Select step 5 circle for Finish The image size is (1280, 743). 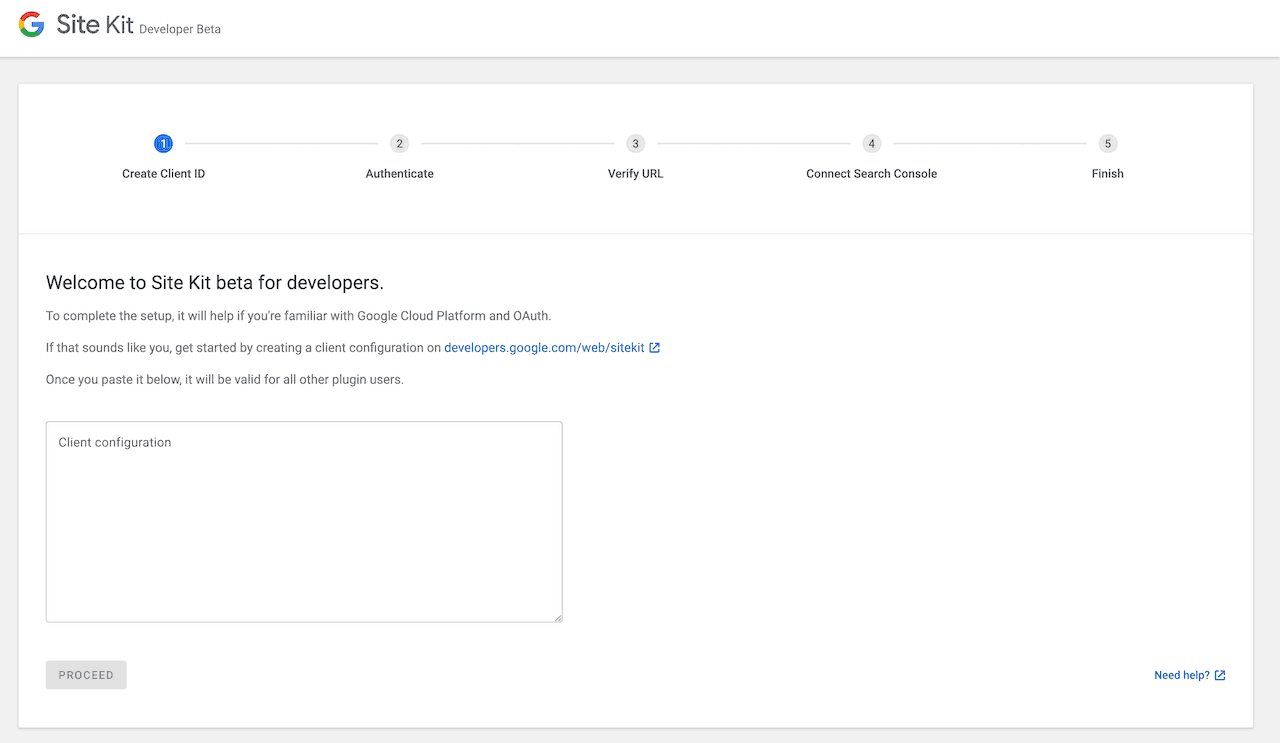[x=1108, y=144]
